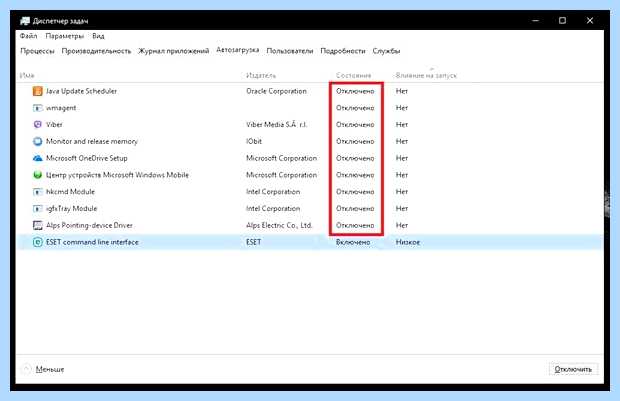Image resolution: width=620 pixels, height=401 pixels.
Task: Click Отключено status in Java Update Scheduler row
Action: [355, 91]
